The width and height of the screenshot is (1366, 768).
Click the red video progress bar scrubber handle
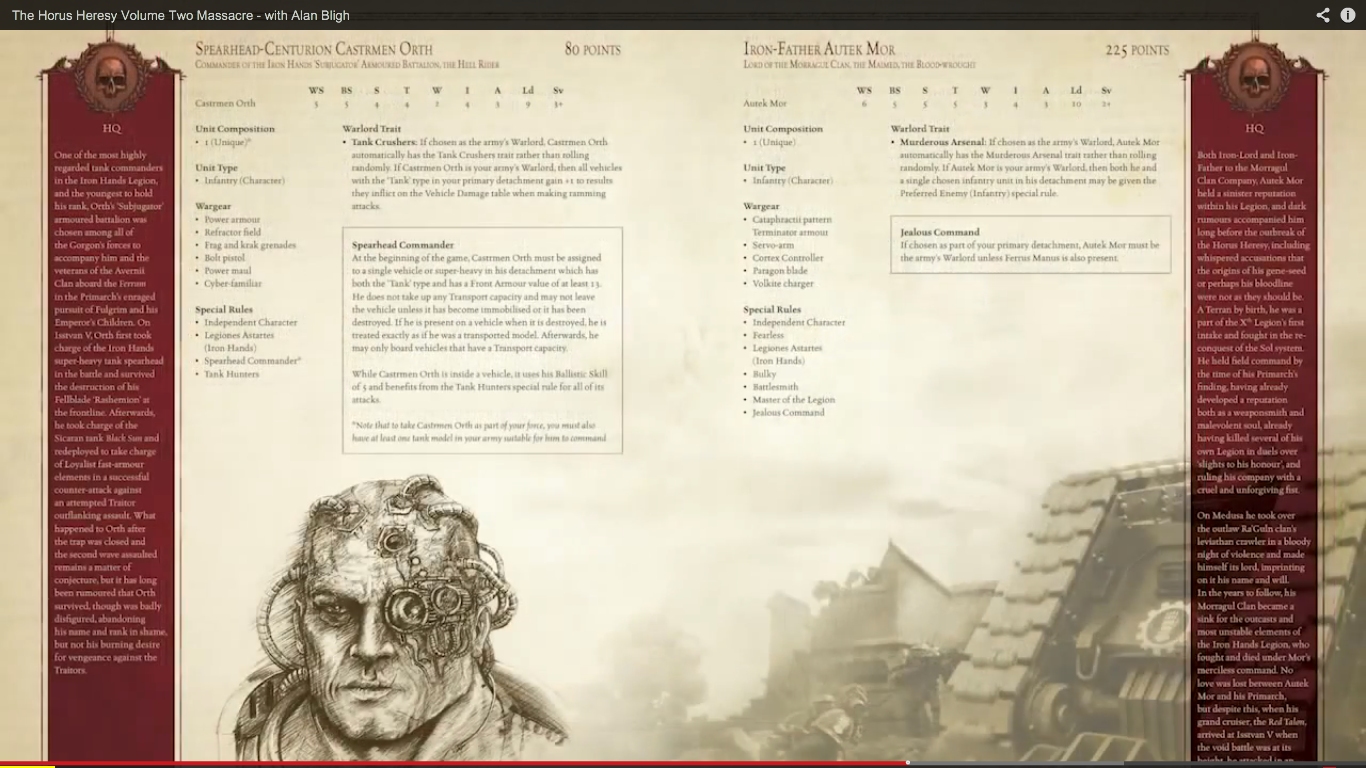[908, 763]
